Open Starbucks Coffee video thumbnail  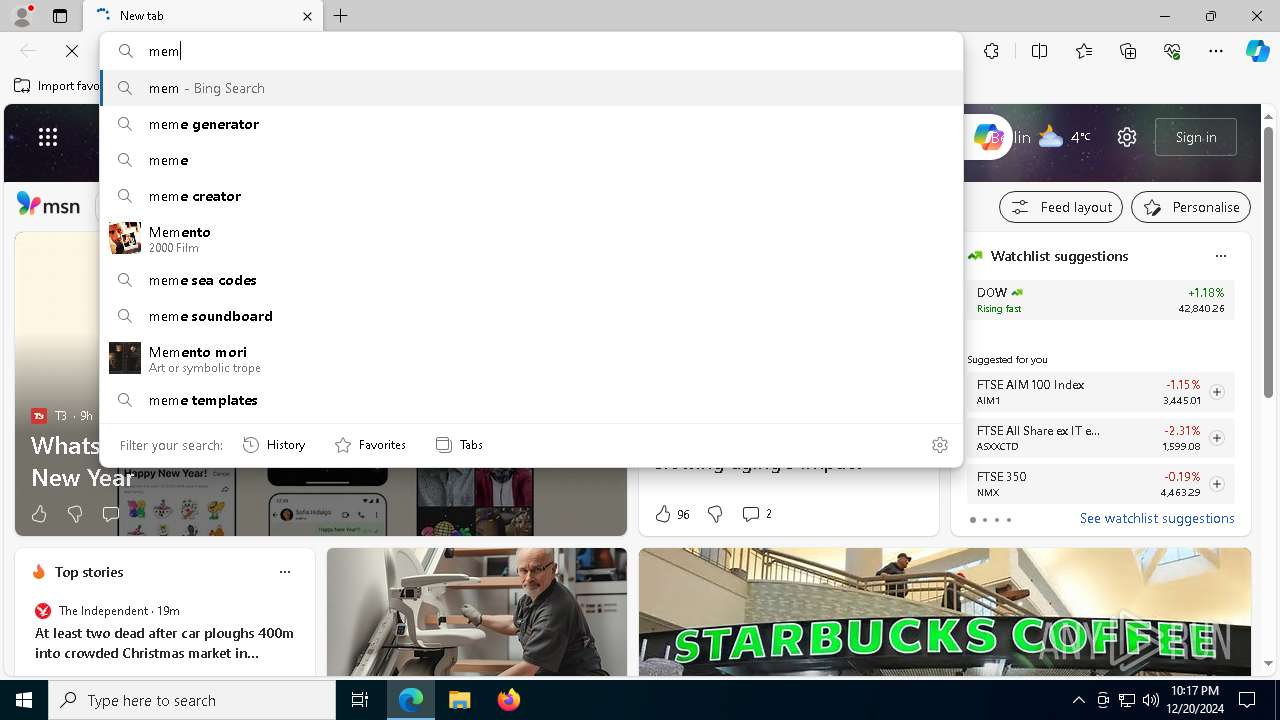click(945, 612)
